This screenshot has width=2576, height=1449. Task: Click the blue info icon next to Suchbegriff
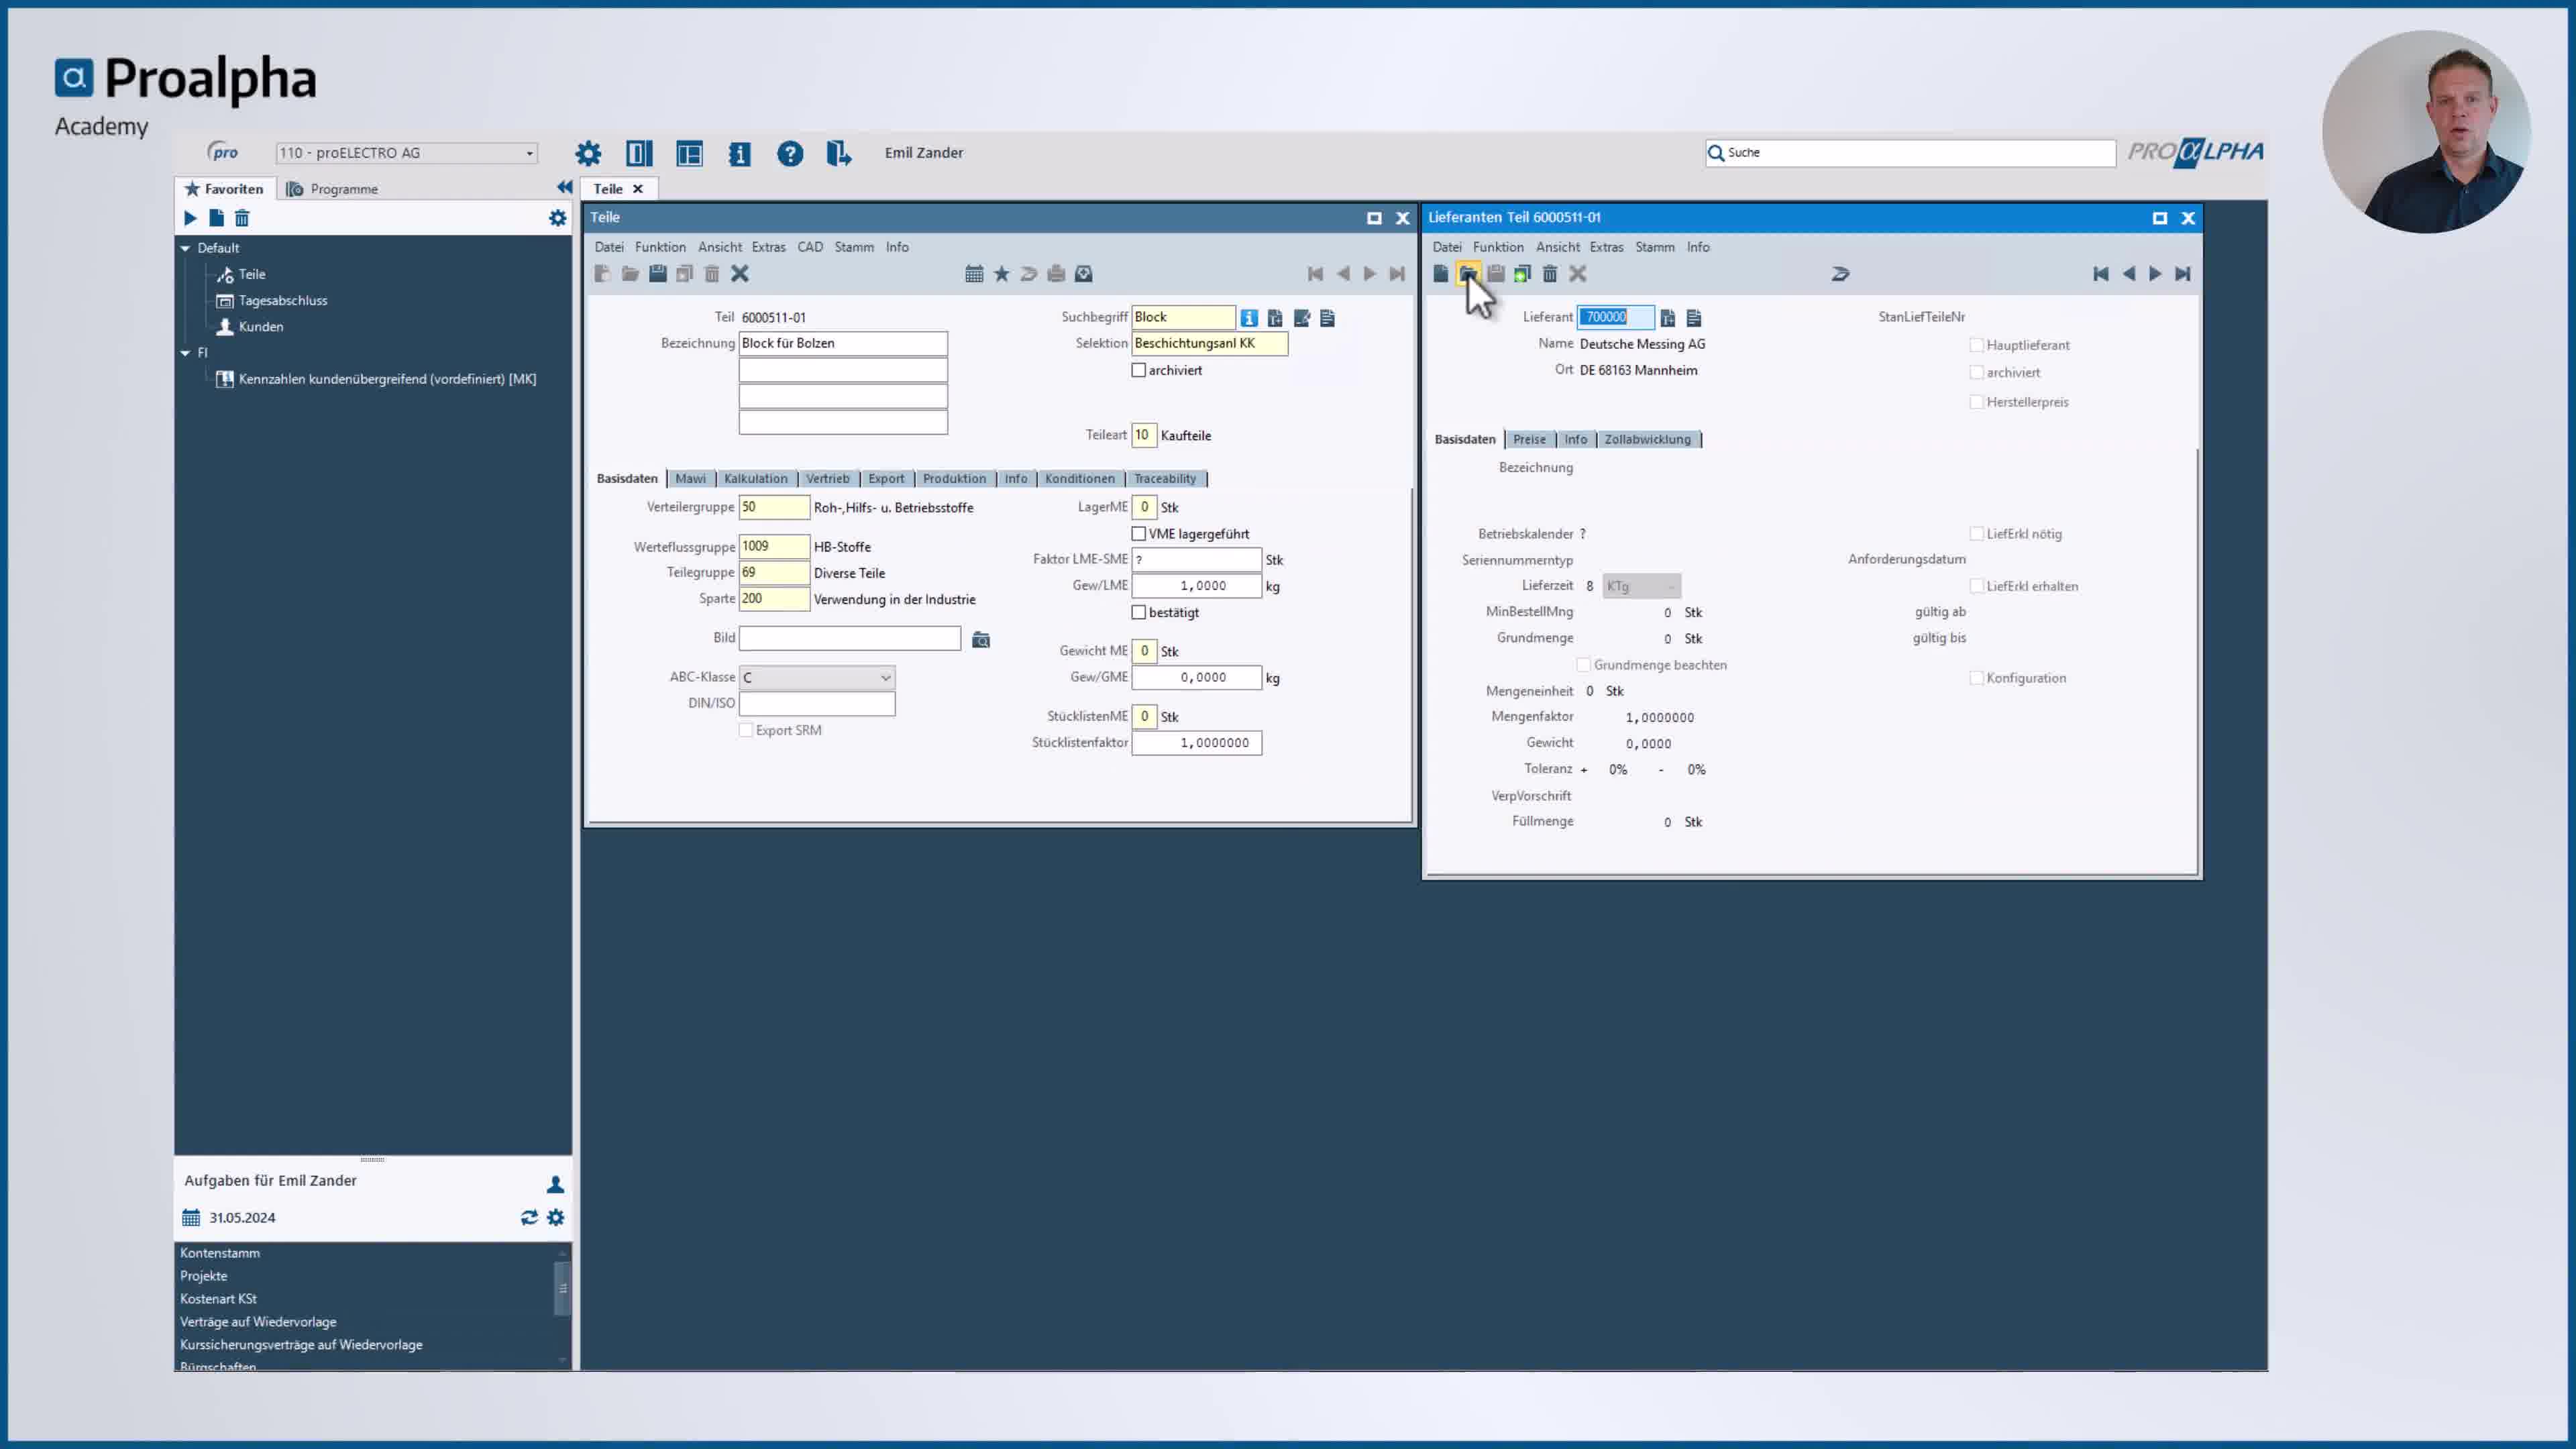coord(1249,318)
